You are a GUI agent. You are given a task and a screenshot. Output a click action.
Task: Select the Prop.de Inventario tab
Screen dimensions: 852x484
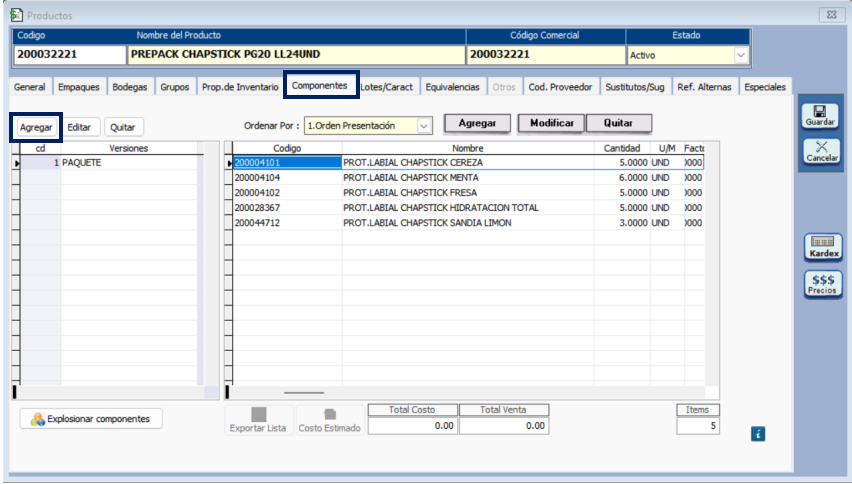[240, 87]
